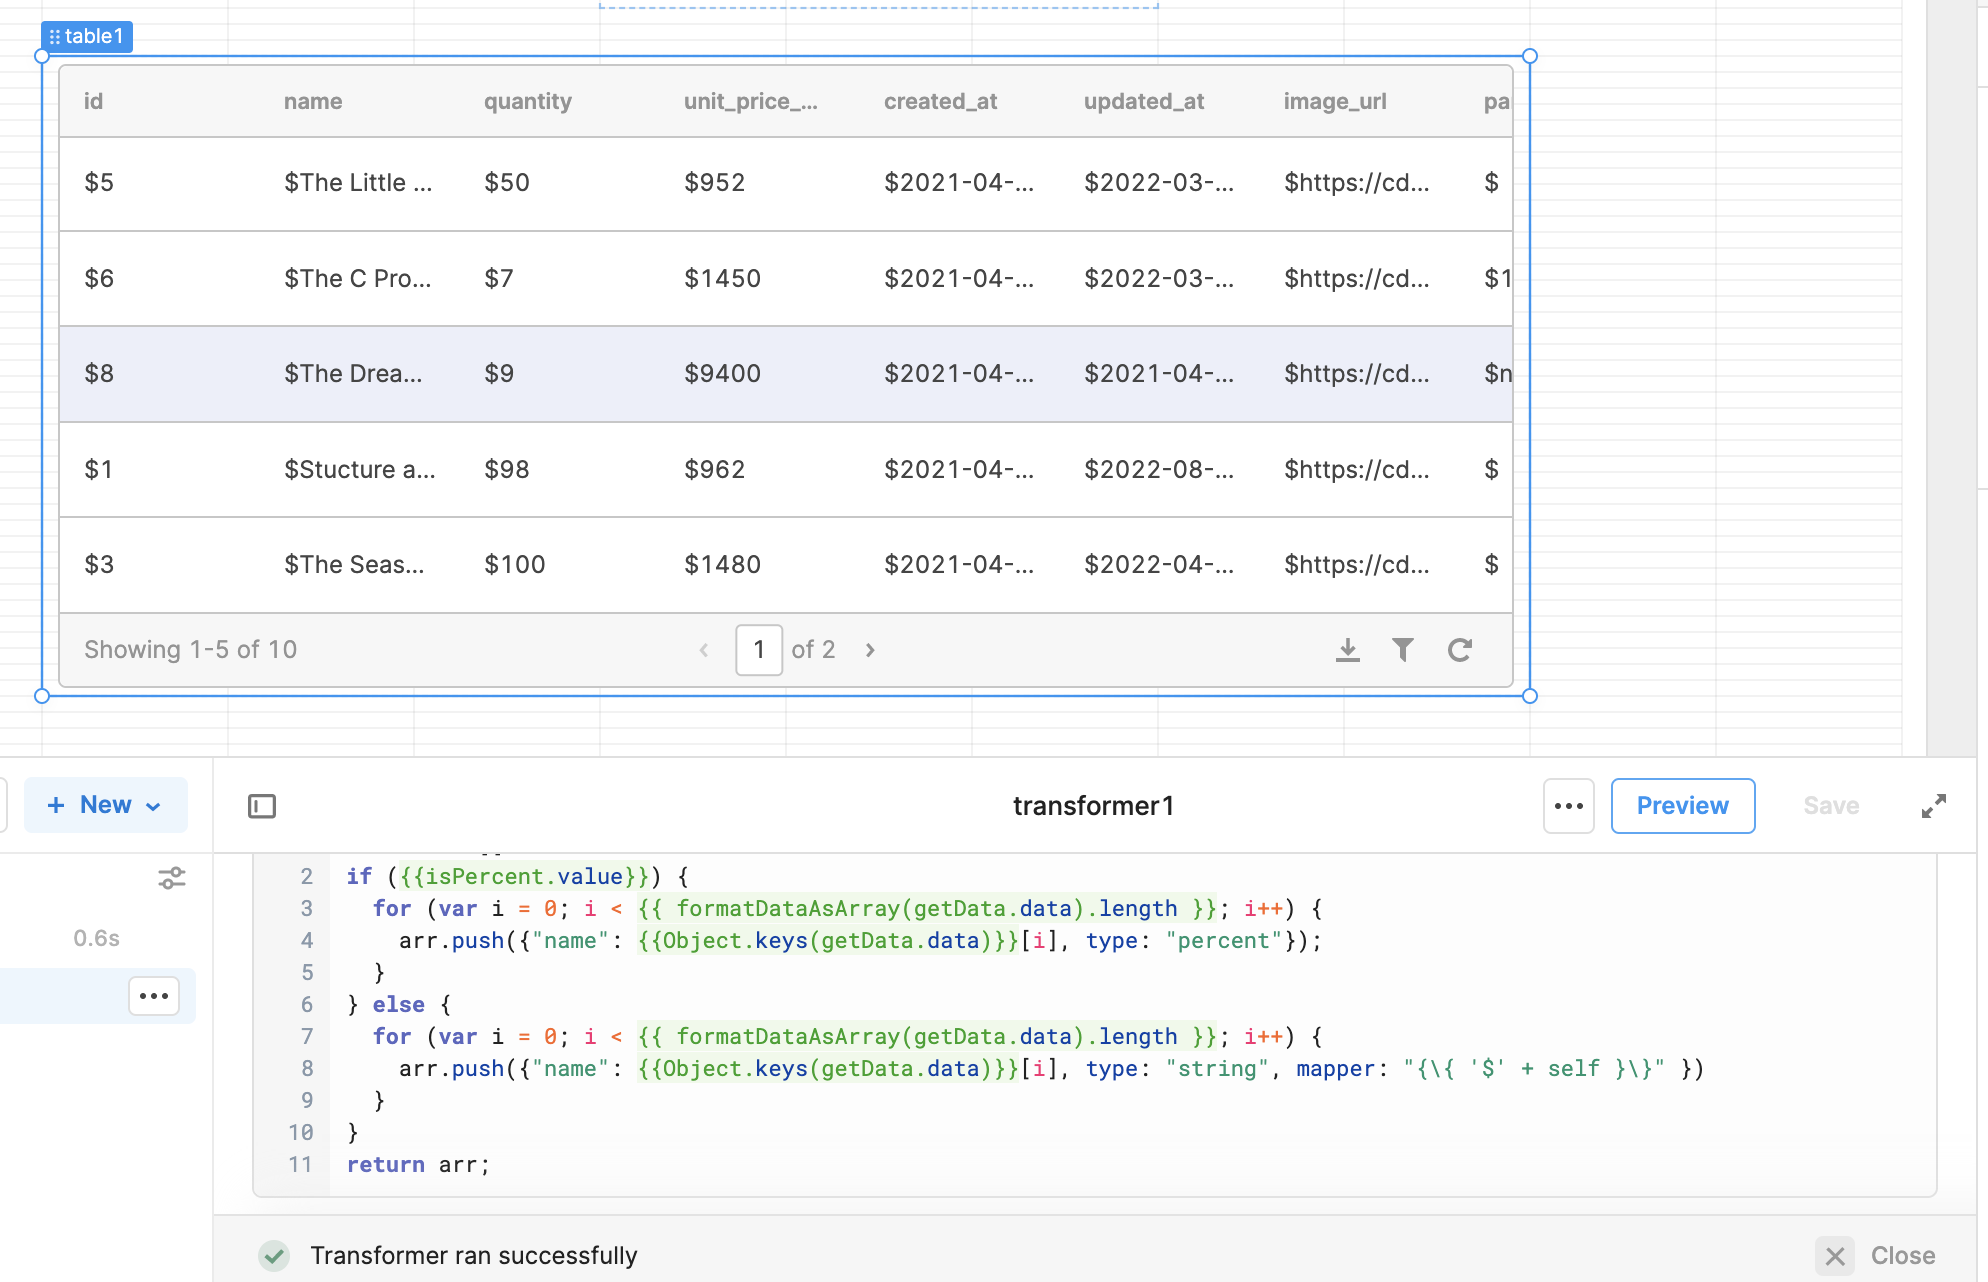
Task: Click the unit_price column header
Action: click(751, 101)
